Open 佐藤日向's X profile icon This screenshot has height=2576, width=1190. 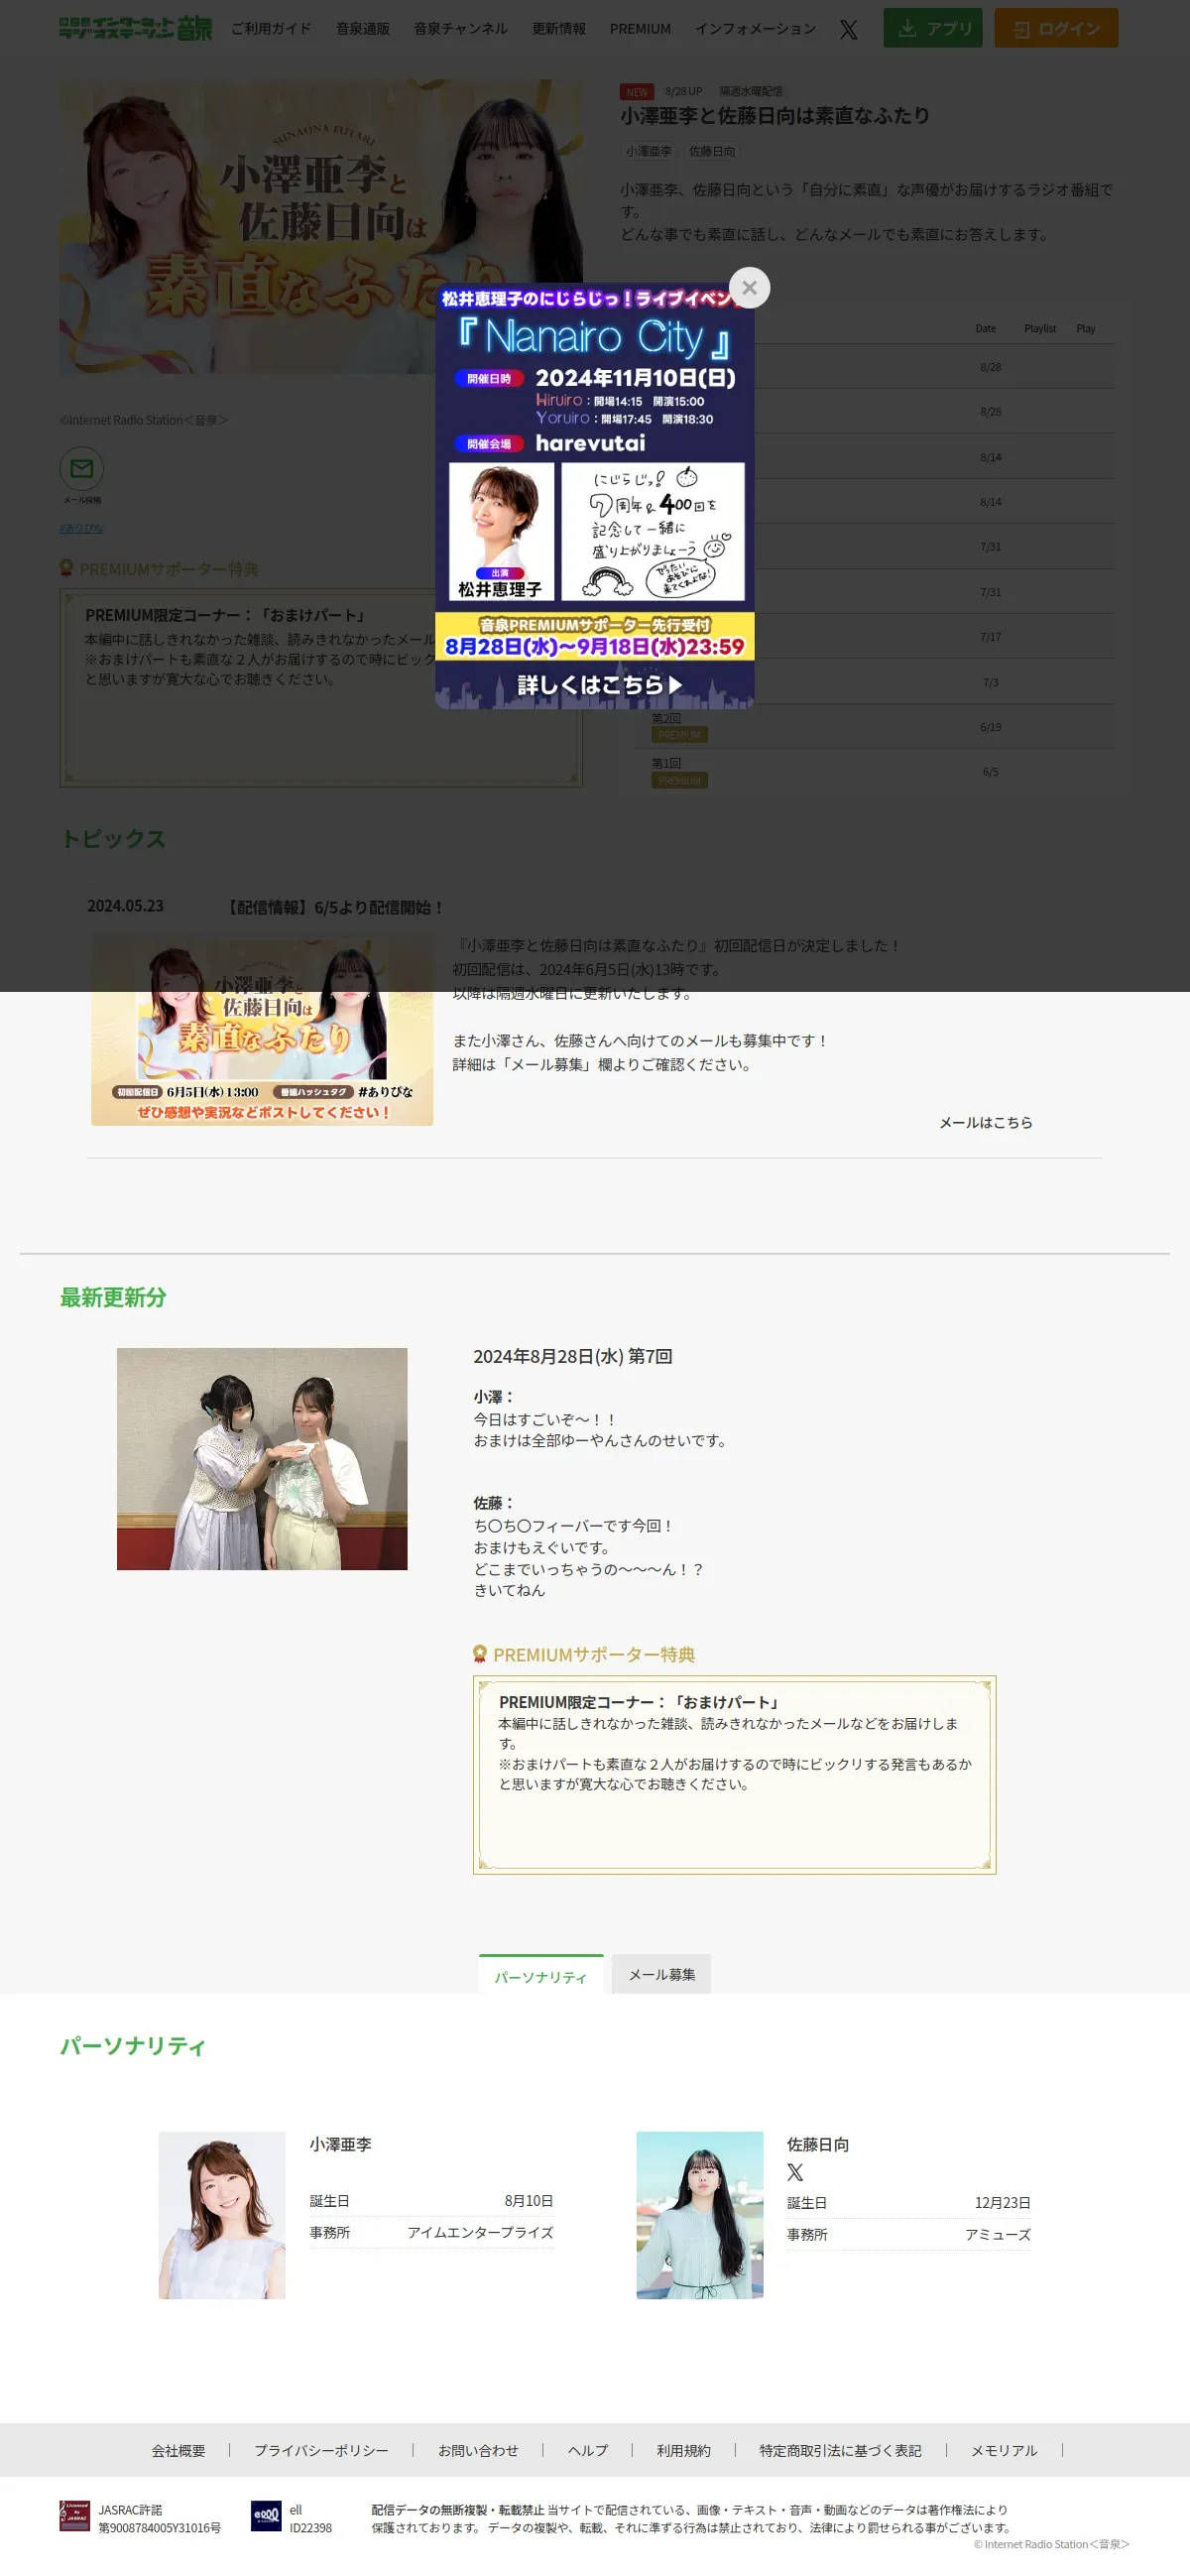point(795,2172)
